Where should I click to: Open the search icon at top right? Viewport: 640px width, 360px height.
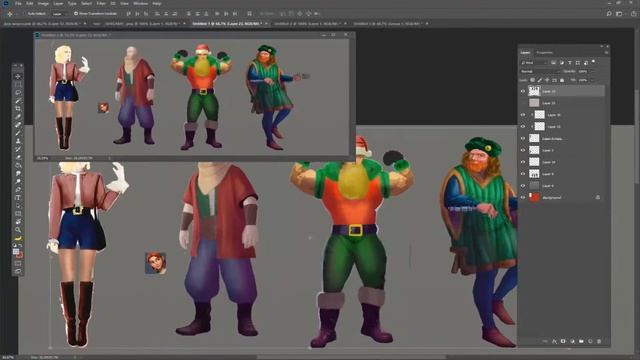point(609,13)
